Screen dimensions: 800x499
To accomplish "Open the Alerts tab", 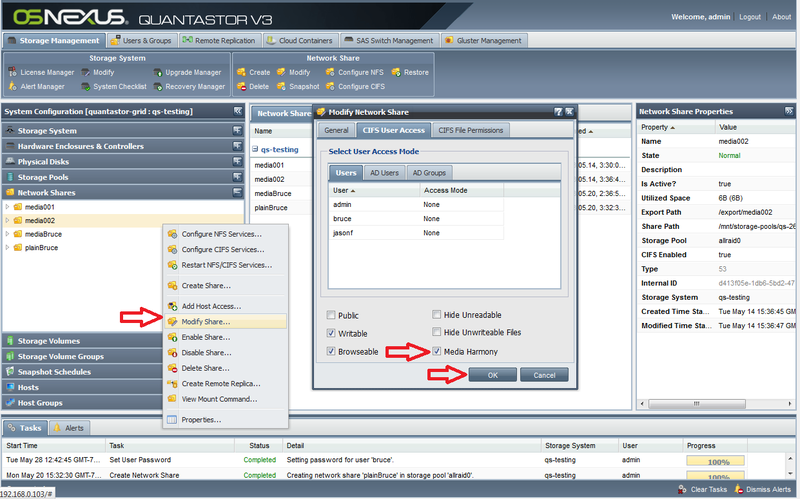I will point(69,428).
